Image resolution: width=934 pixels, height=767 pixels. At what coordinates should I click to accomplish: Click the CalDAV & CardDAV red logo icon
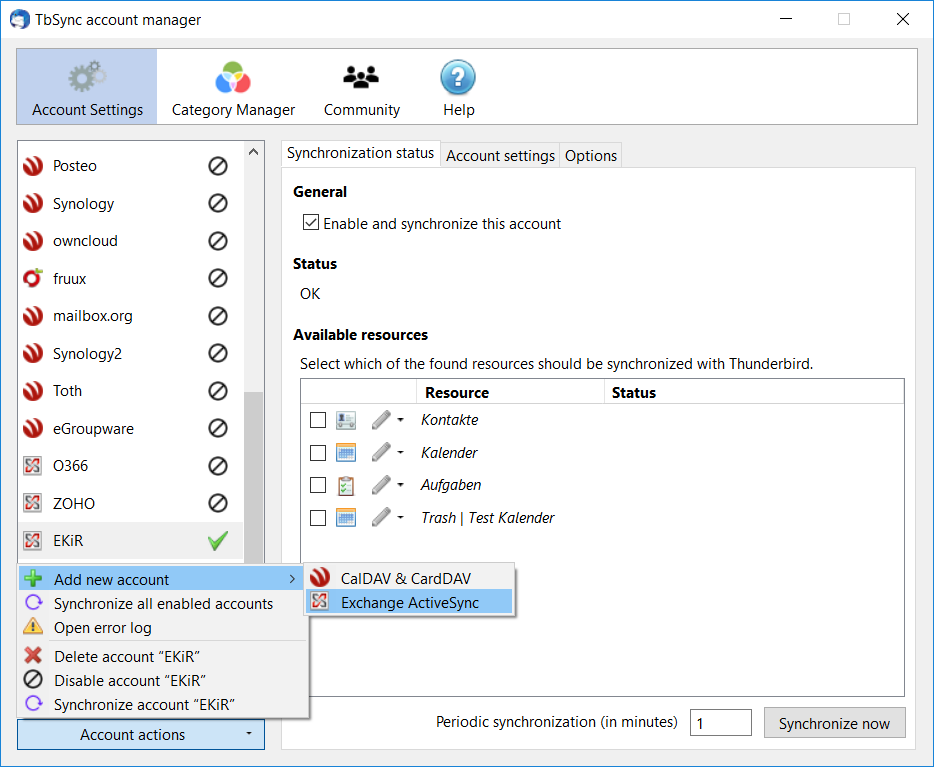(320, 578)
